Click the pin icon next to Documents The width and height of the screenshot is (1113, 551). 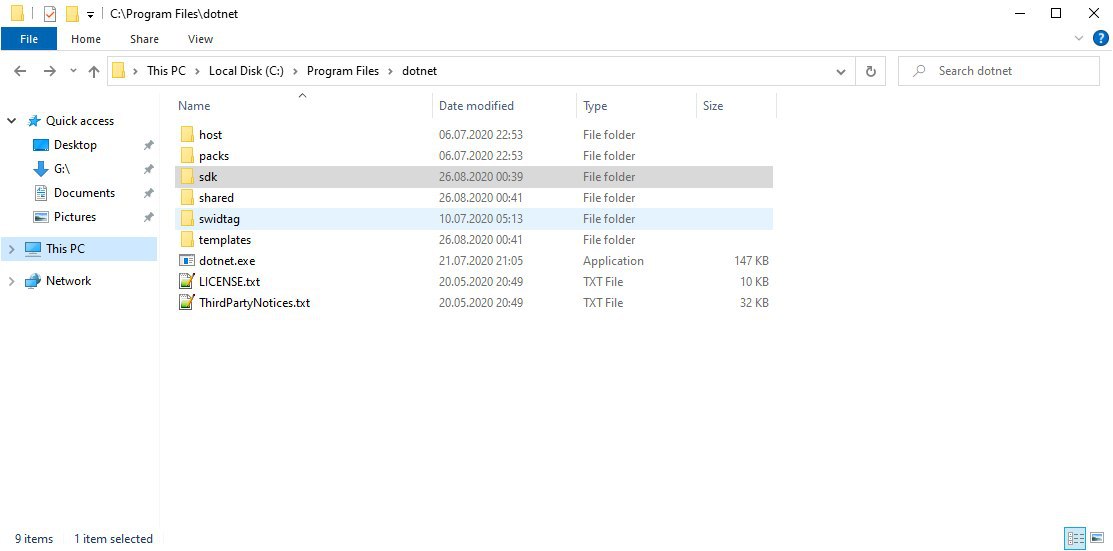tap(148, 194)
